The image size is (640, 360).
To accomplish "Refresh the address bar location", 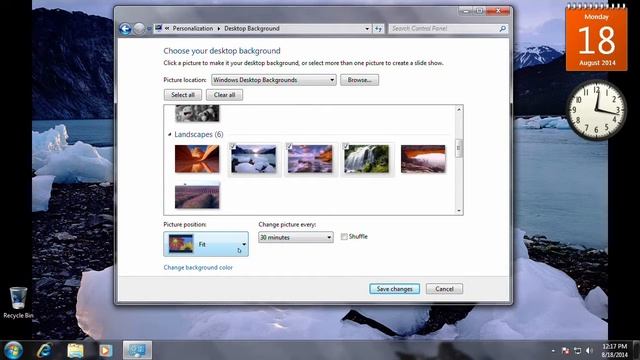I will 378,29.
